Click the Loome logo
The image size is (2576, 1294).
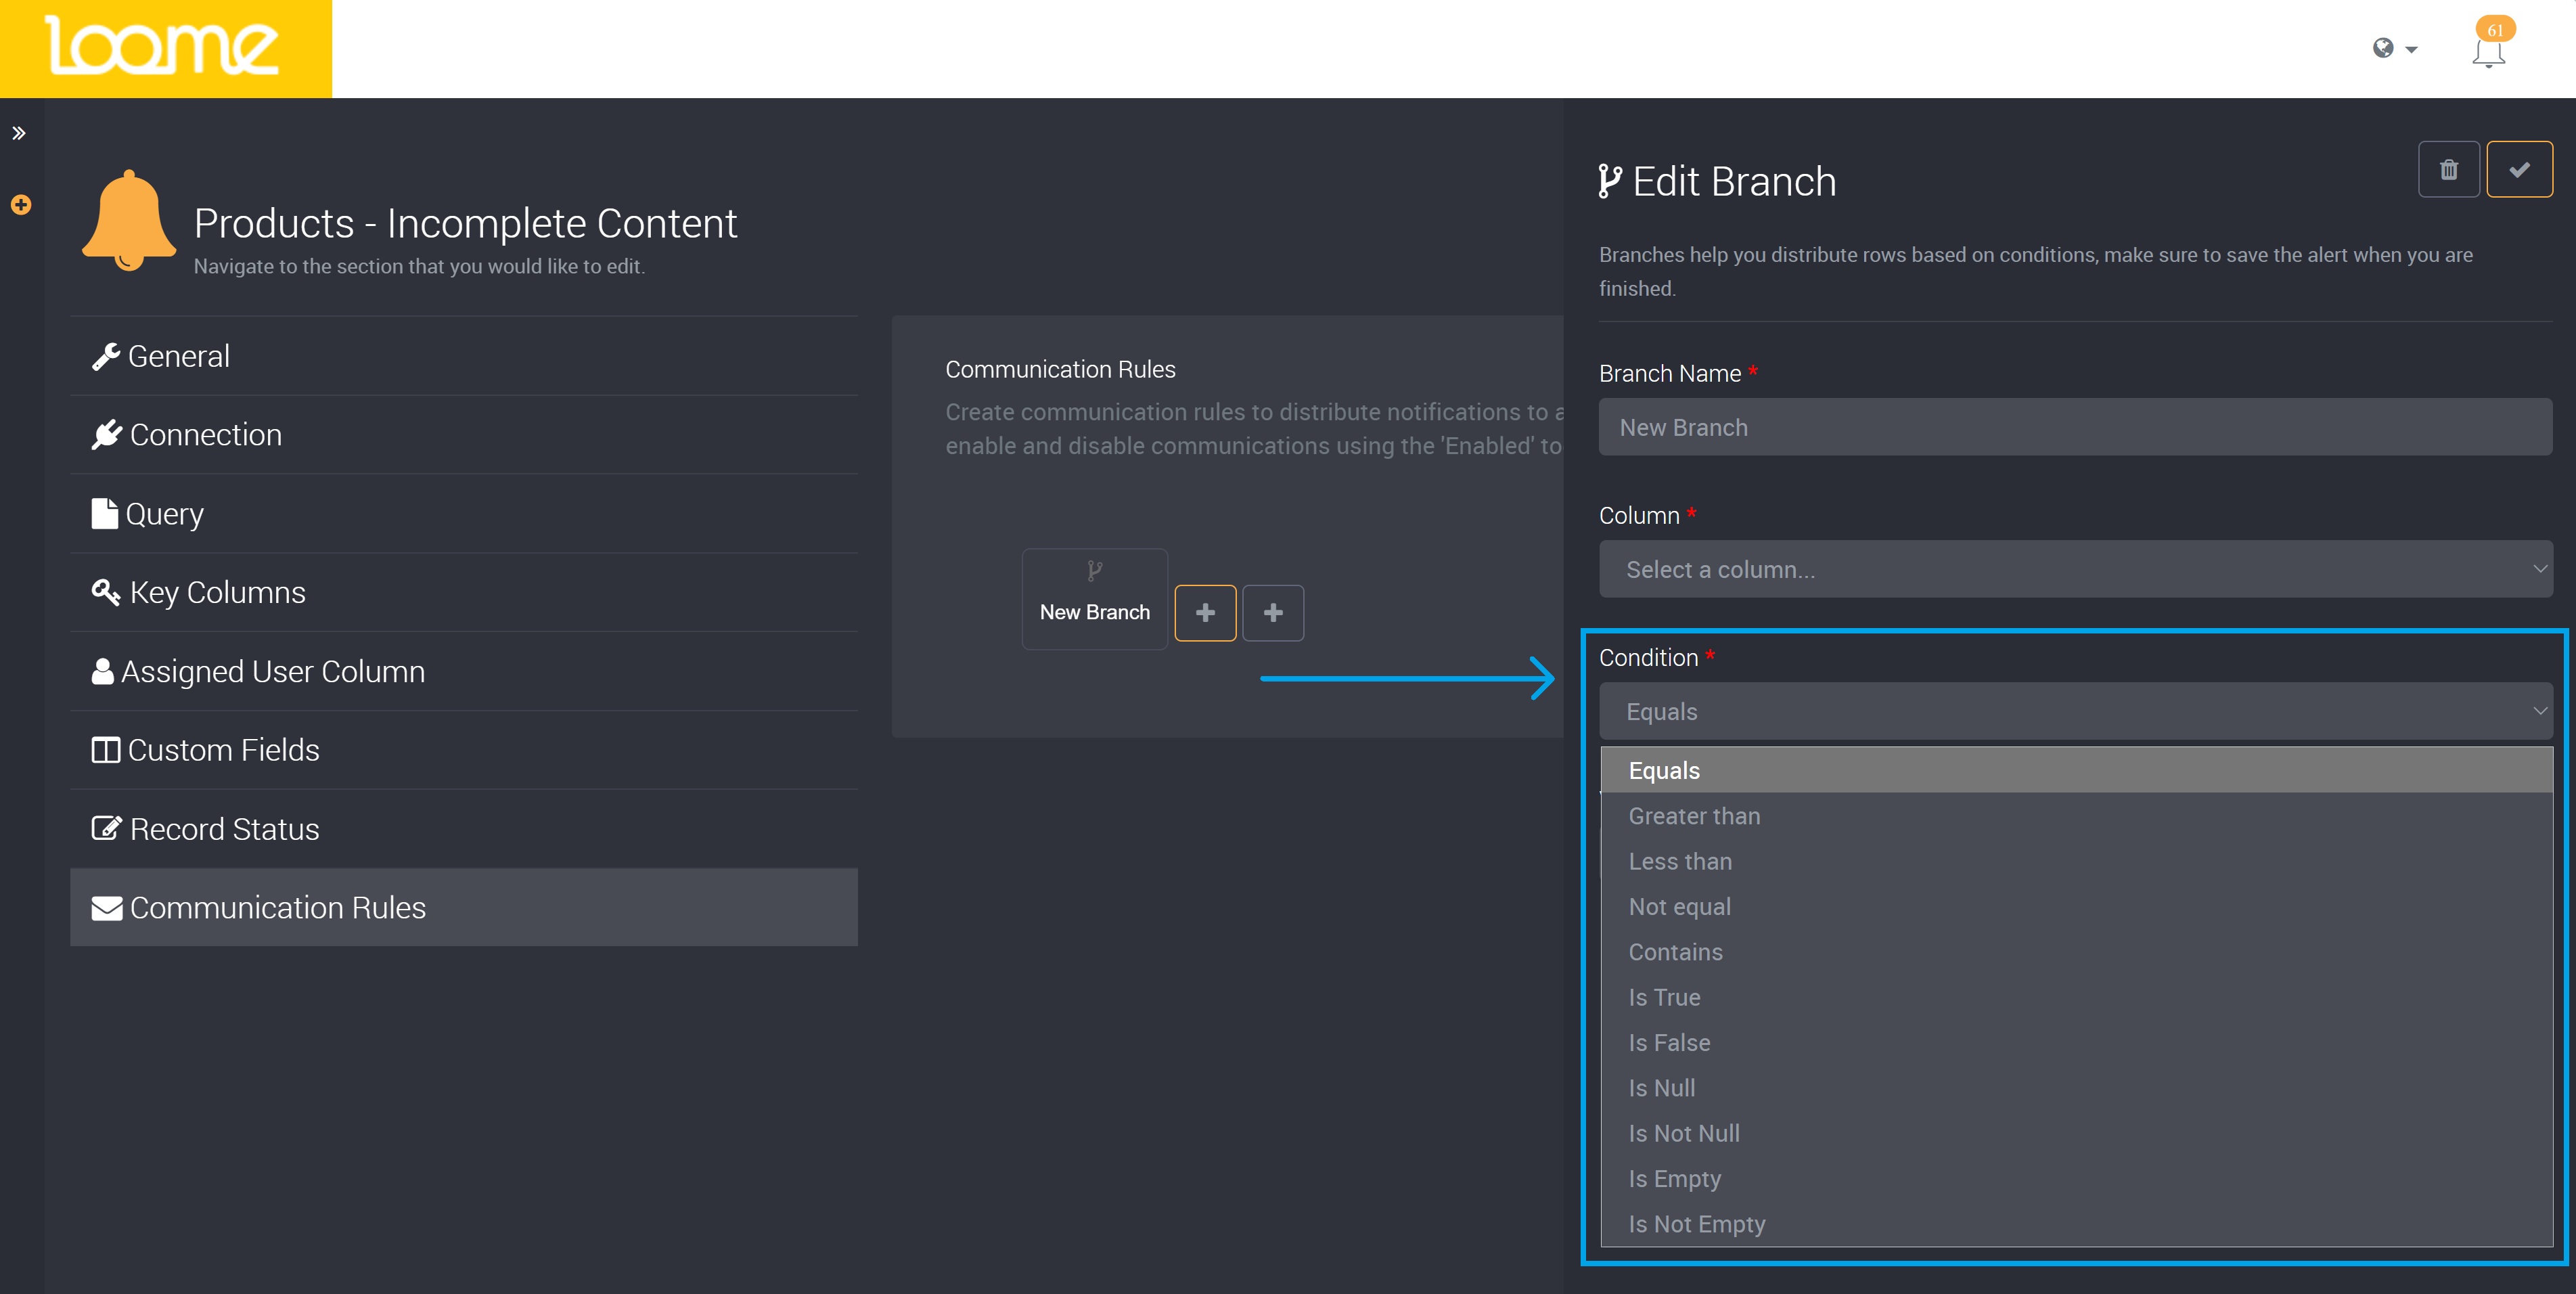(x=165, y=48)
